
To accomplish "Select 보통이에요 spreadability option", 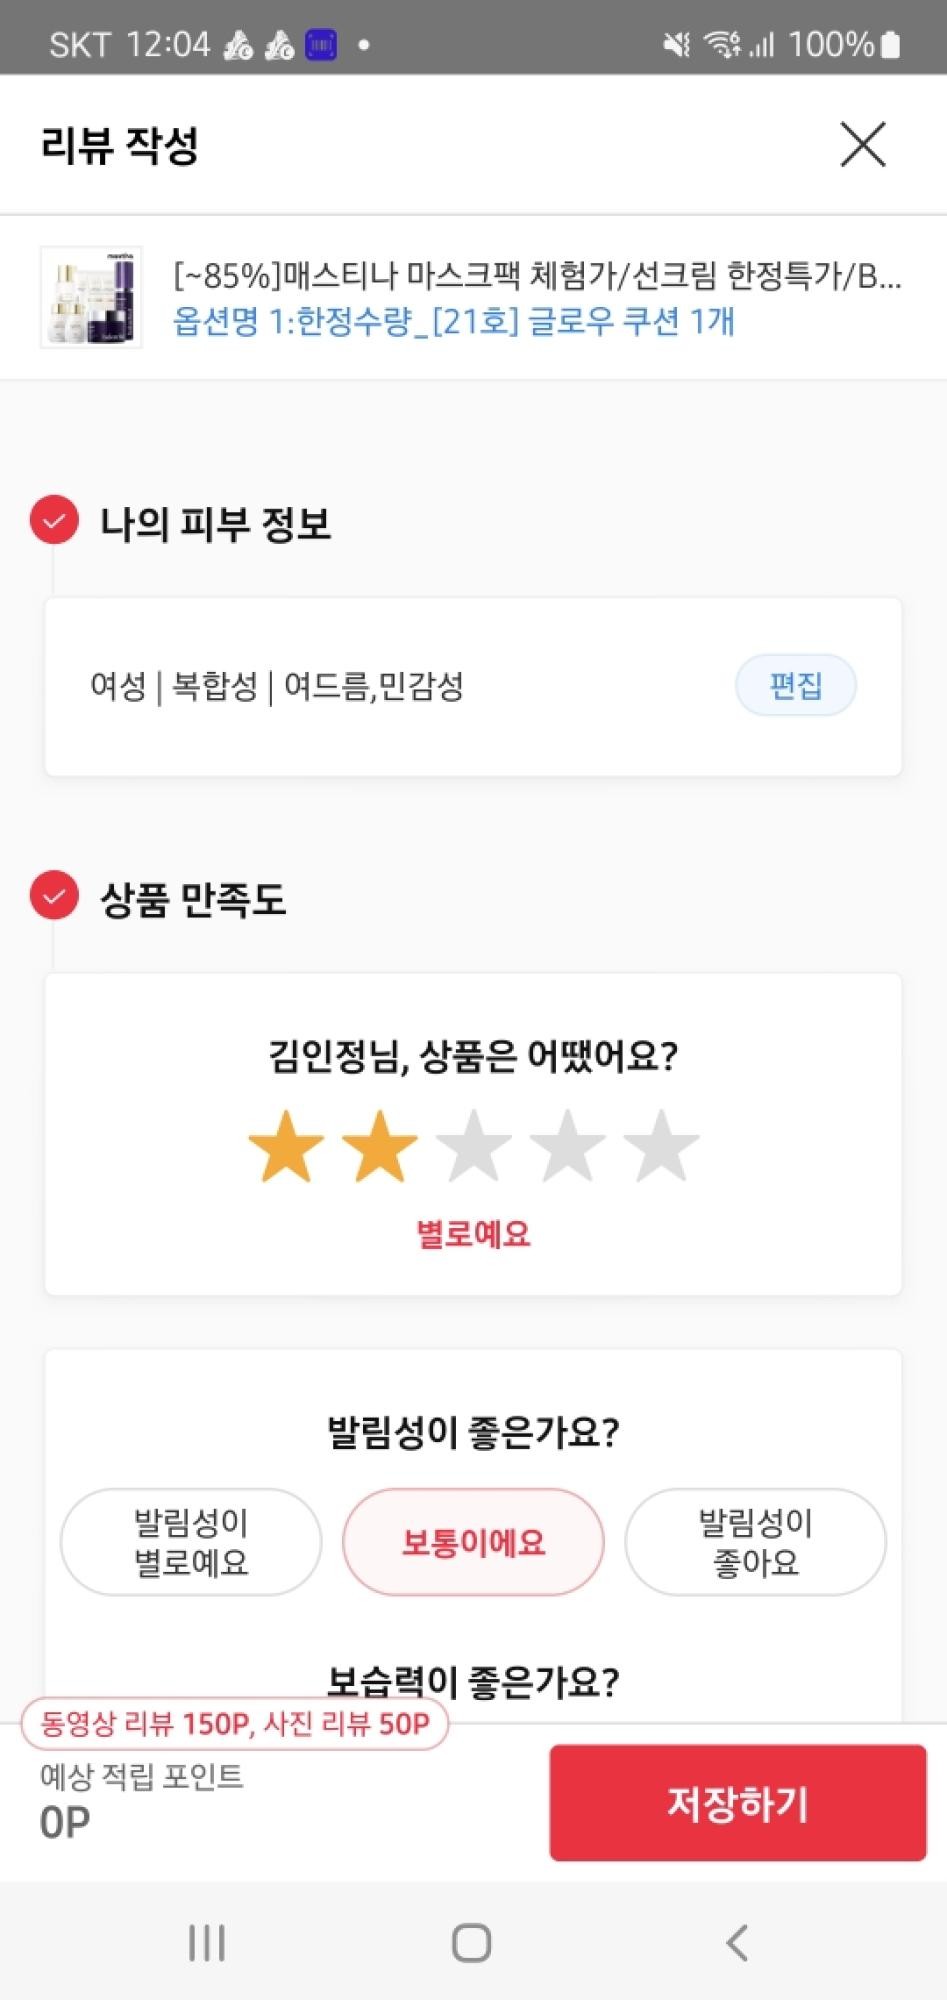I will (x=473, y=1542).
